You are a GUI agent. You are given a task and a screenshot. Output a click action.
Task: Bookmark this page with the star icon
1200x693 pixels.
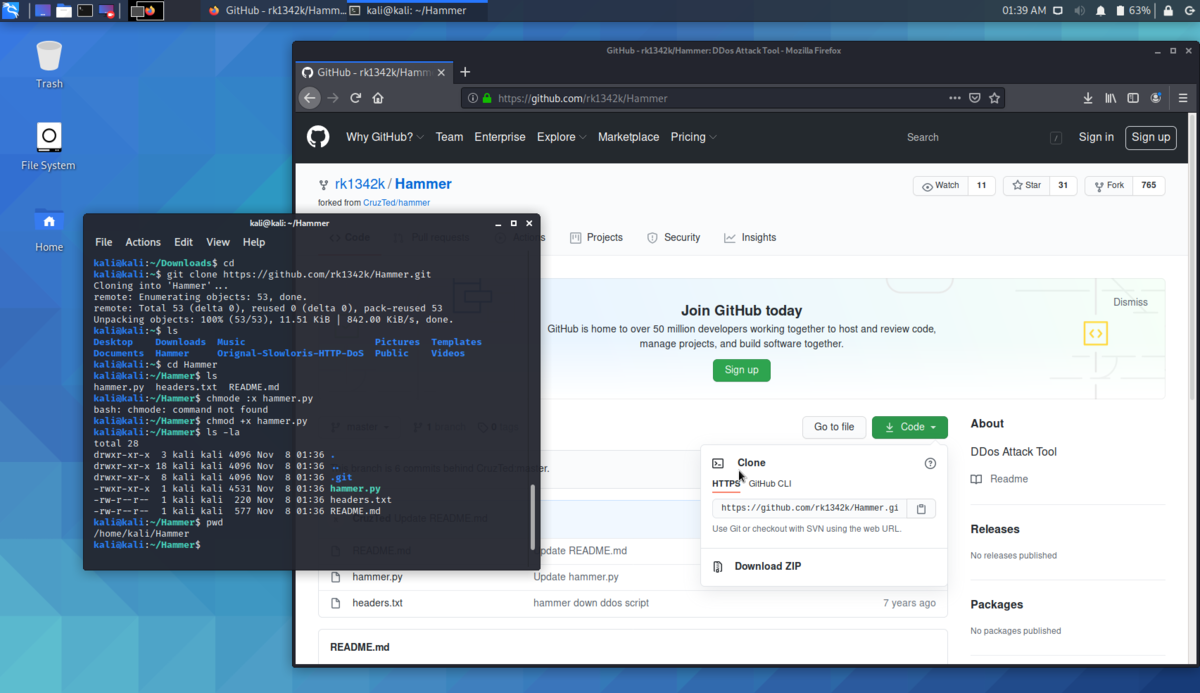point(994,98)
